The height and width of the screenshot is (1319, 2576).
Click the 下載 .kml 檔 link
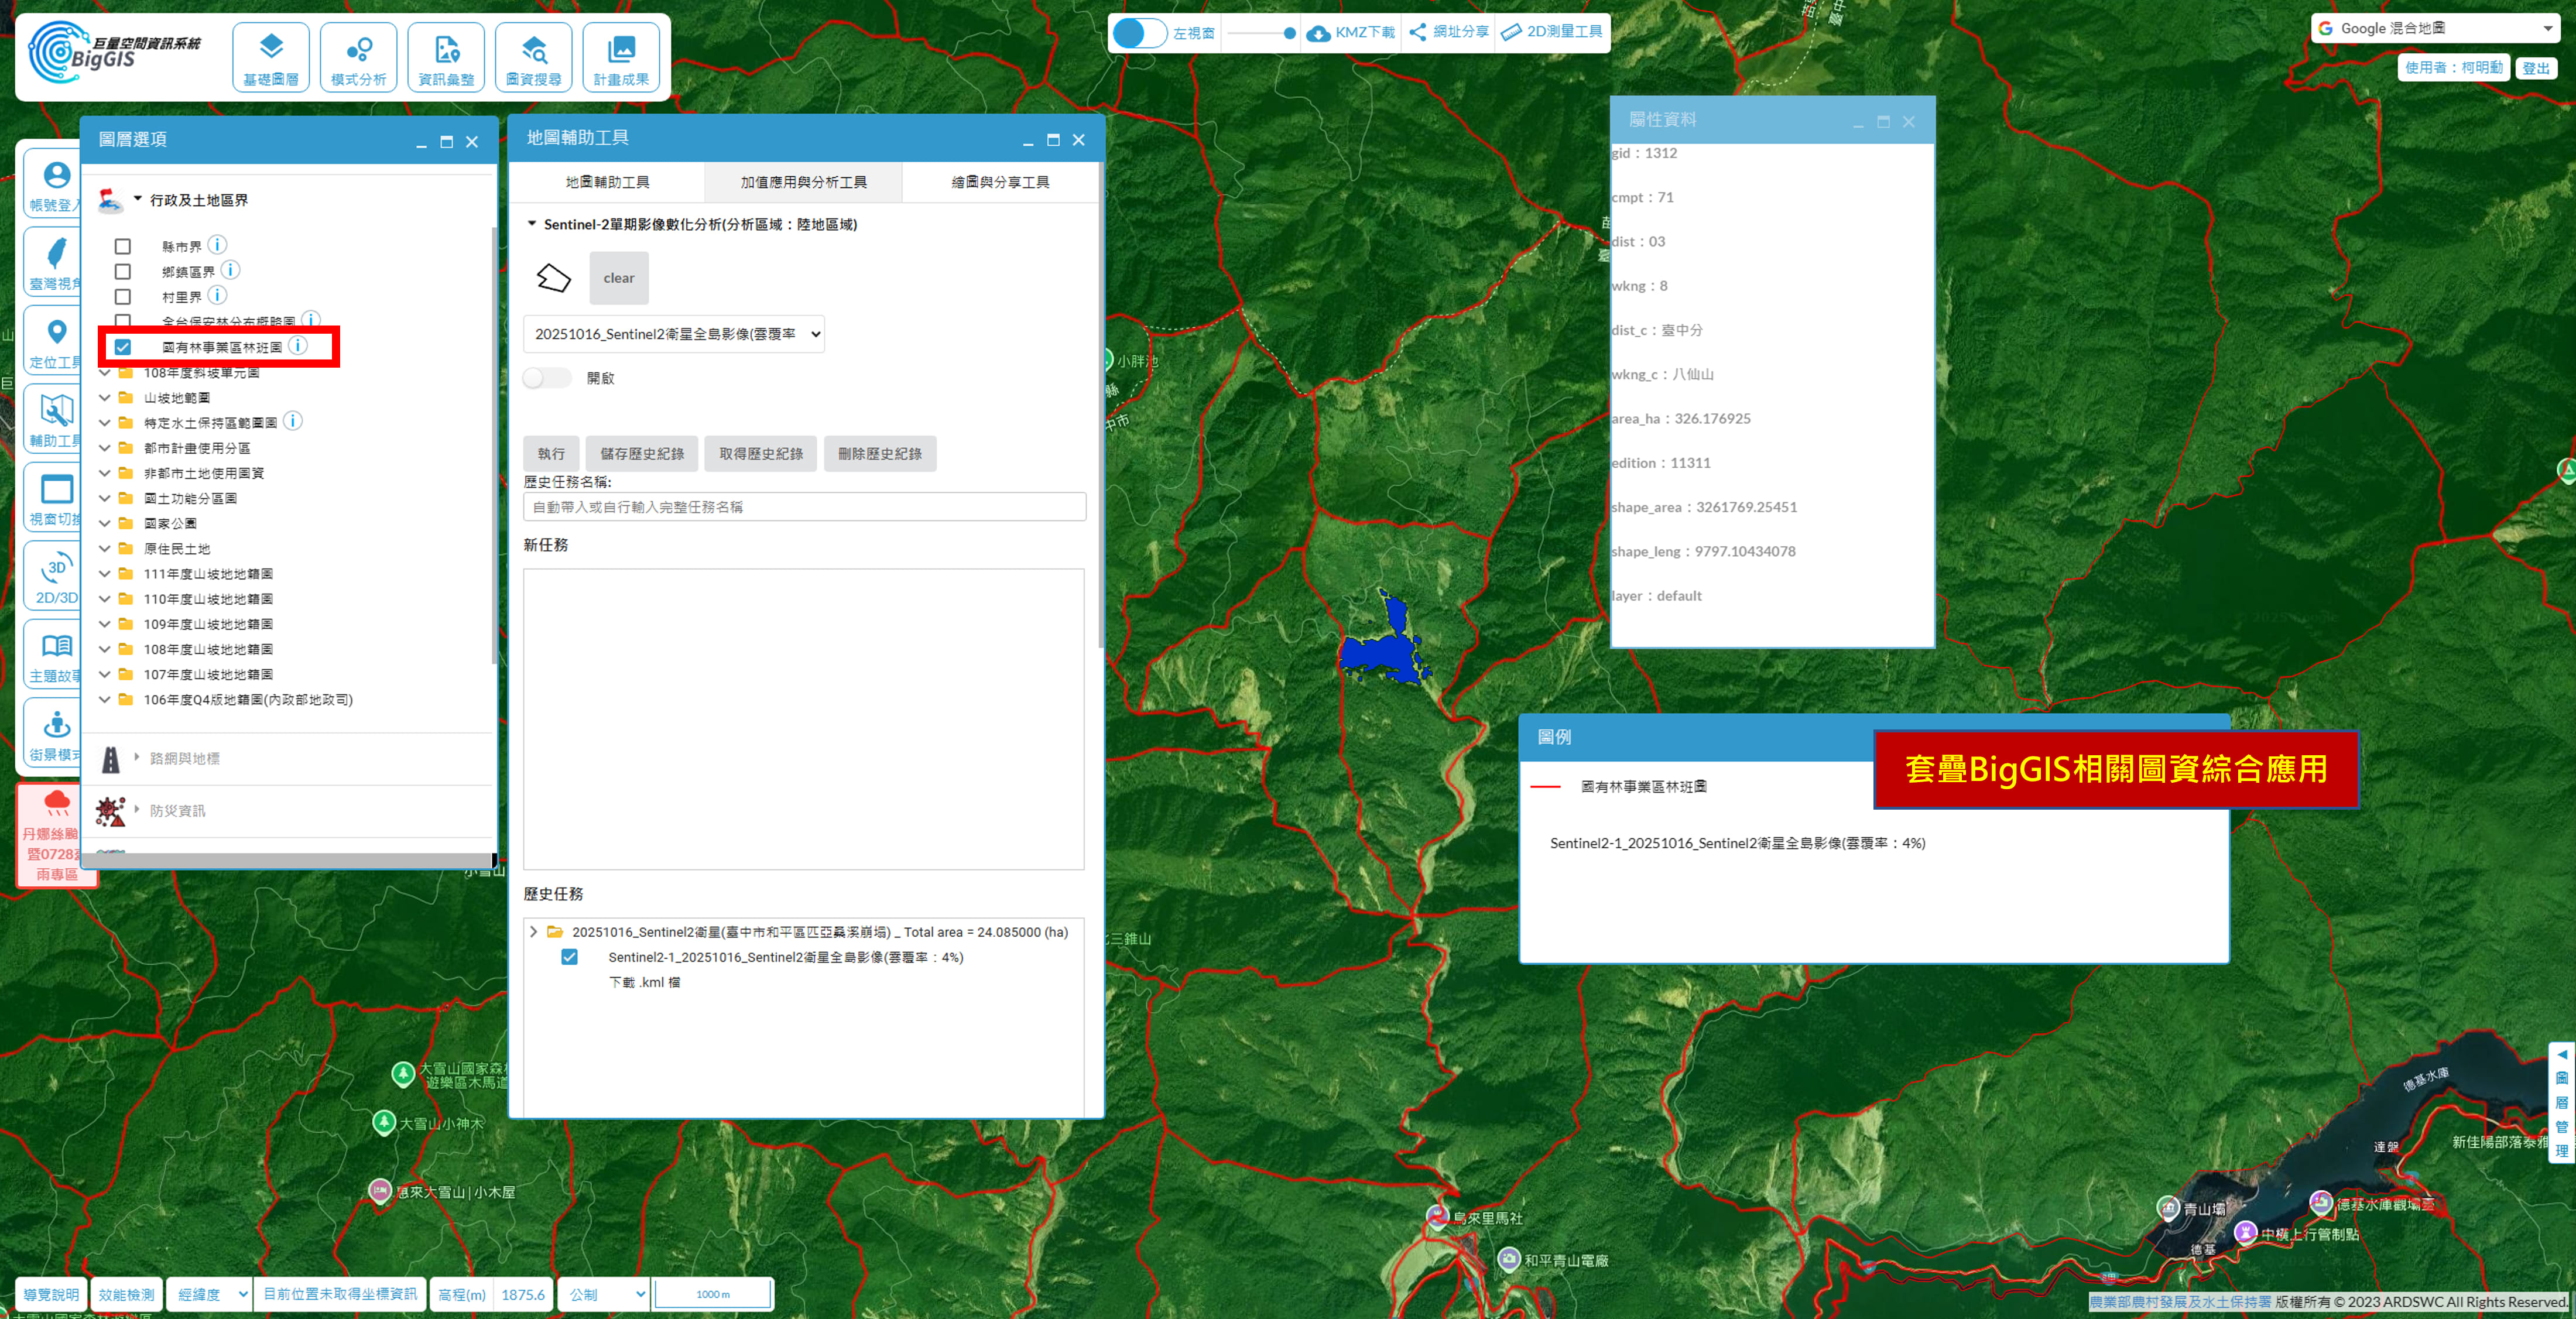coord(644,982)
